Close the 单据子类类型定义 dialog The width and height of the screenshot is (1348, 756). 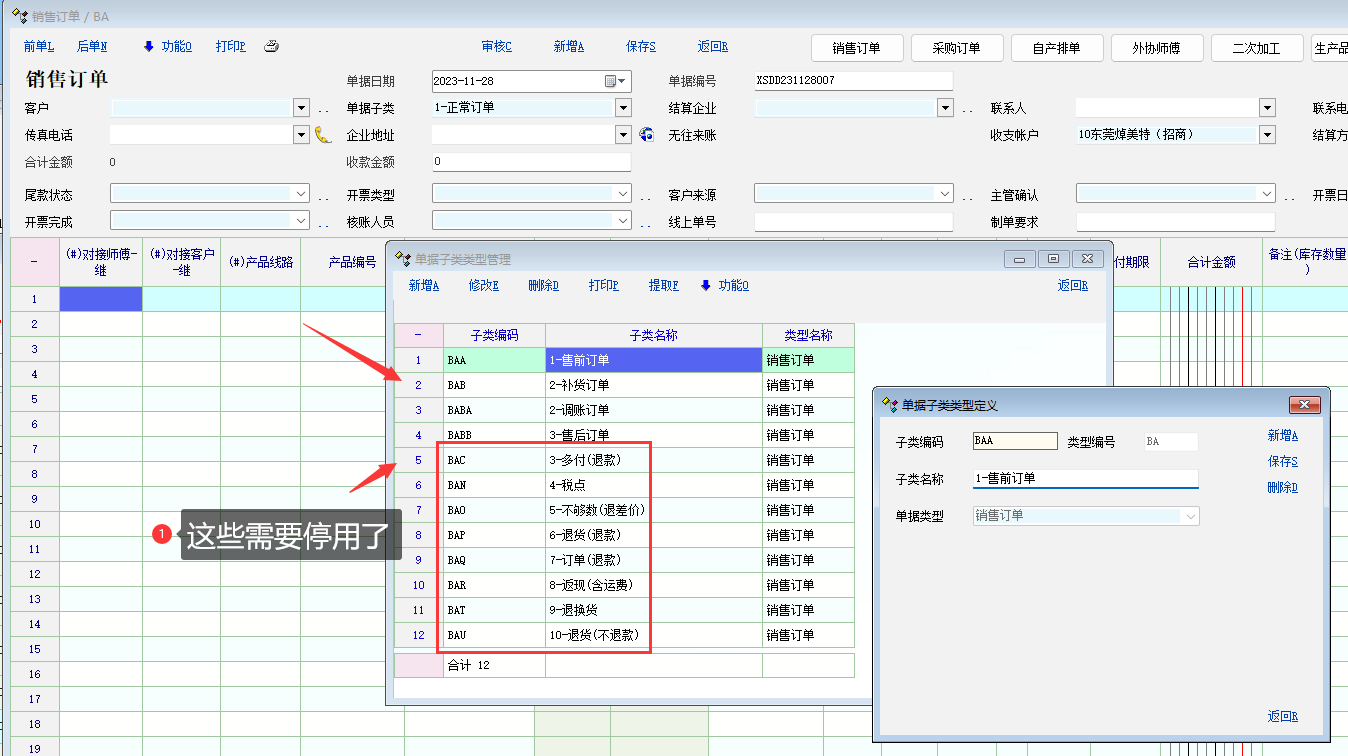[1304, 405]
